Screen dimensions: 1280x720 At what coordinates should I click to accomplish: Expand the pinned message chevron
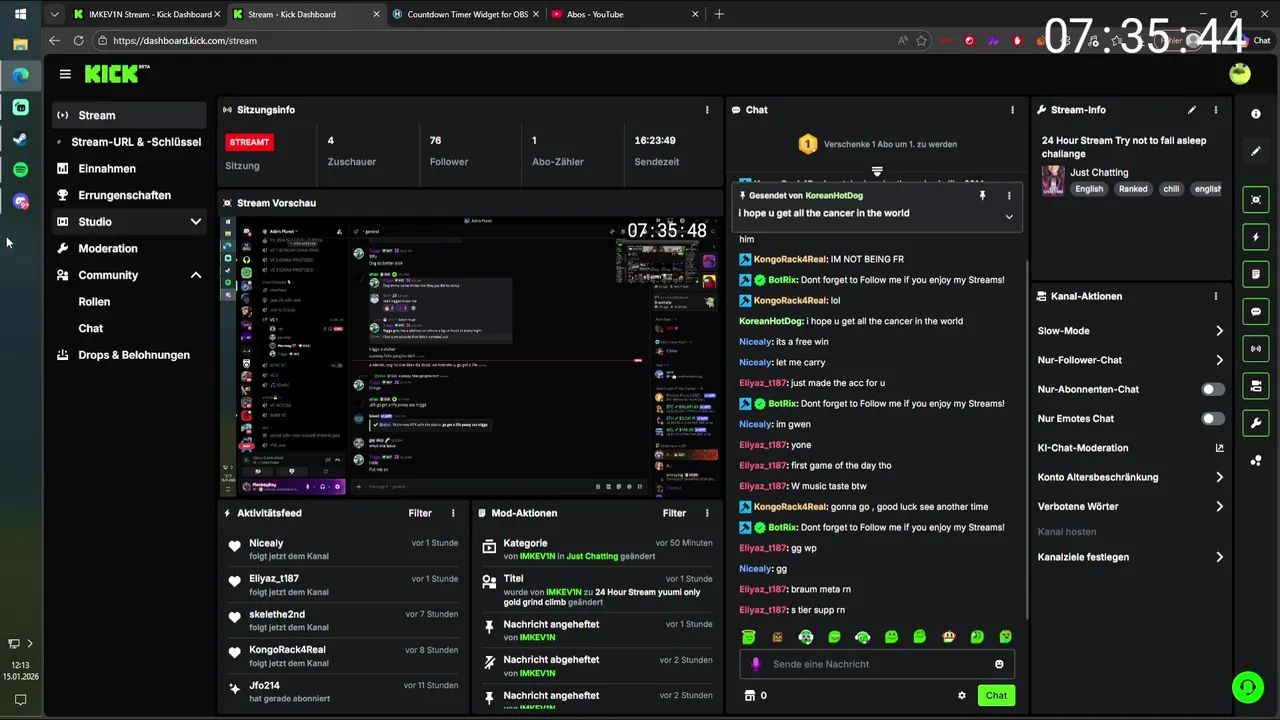[x=1009, y=216]
